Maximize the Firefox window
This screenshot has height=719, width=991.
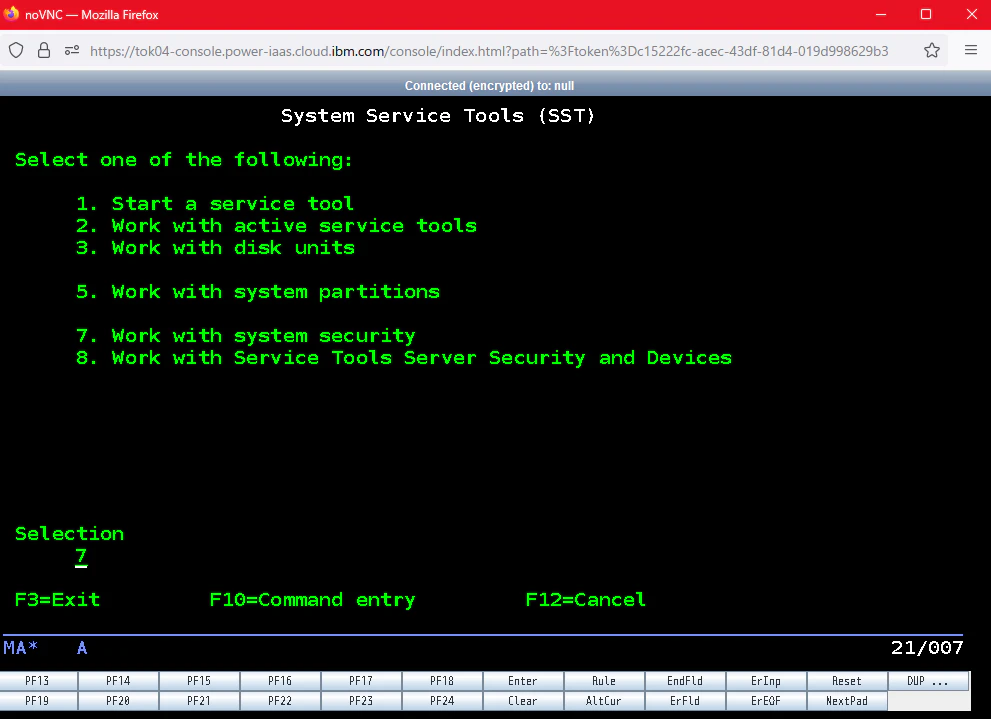926,14
